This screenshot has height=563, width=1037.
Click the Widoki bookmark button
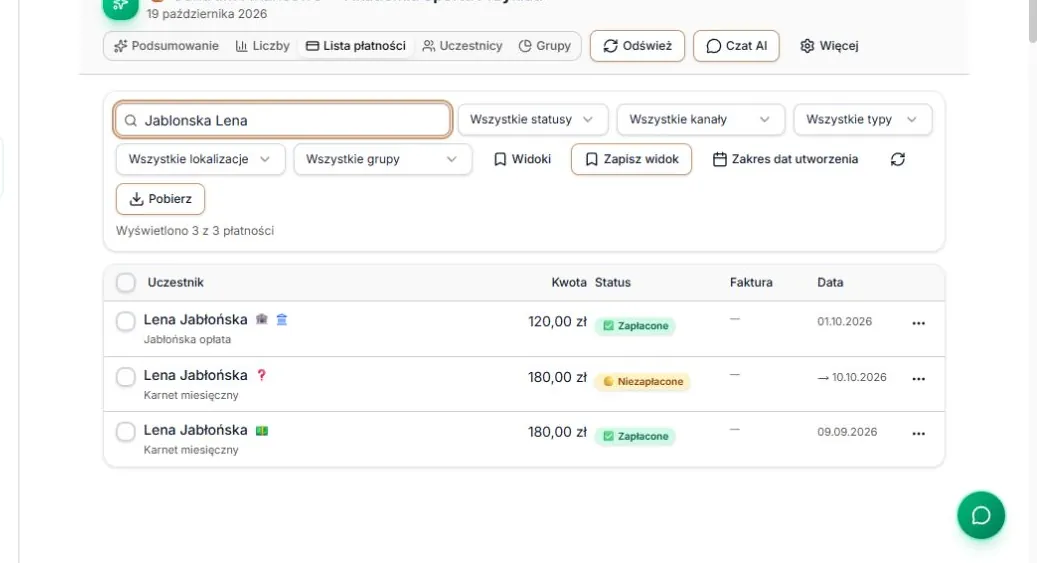coord(522,159)
